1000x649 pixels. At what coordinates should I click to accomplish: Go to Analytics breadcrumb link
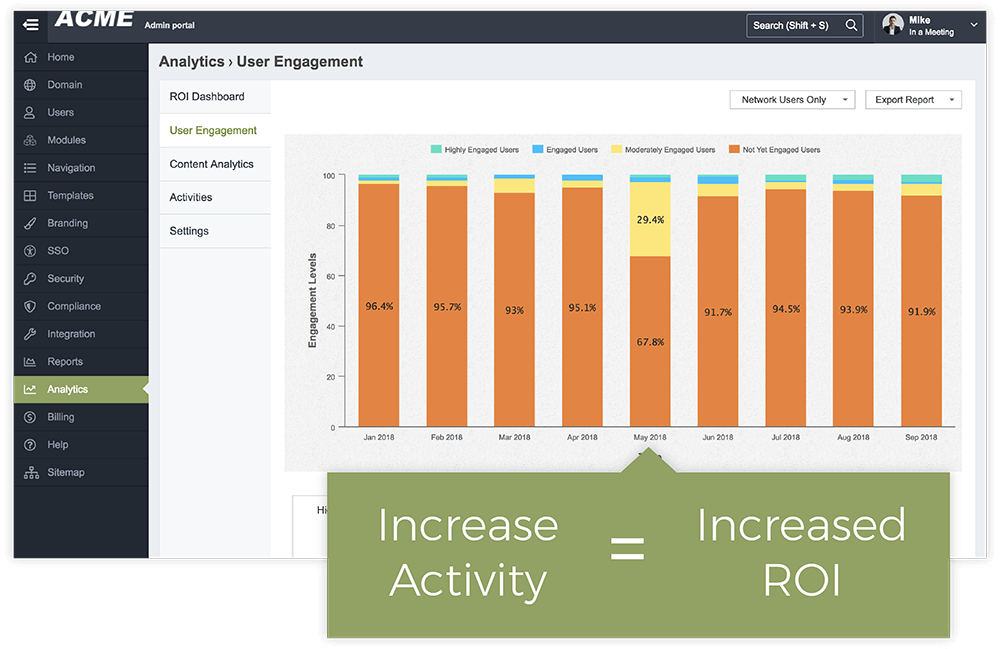[x=191, y=62]
